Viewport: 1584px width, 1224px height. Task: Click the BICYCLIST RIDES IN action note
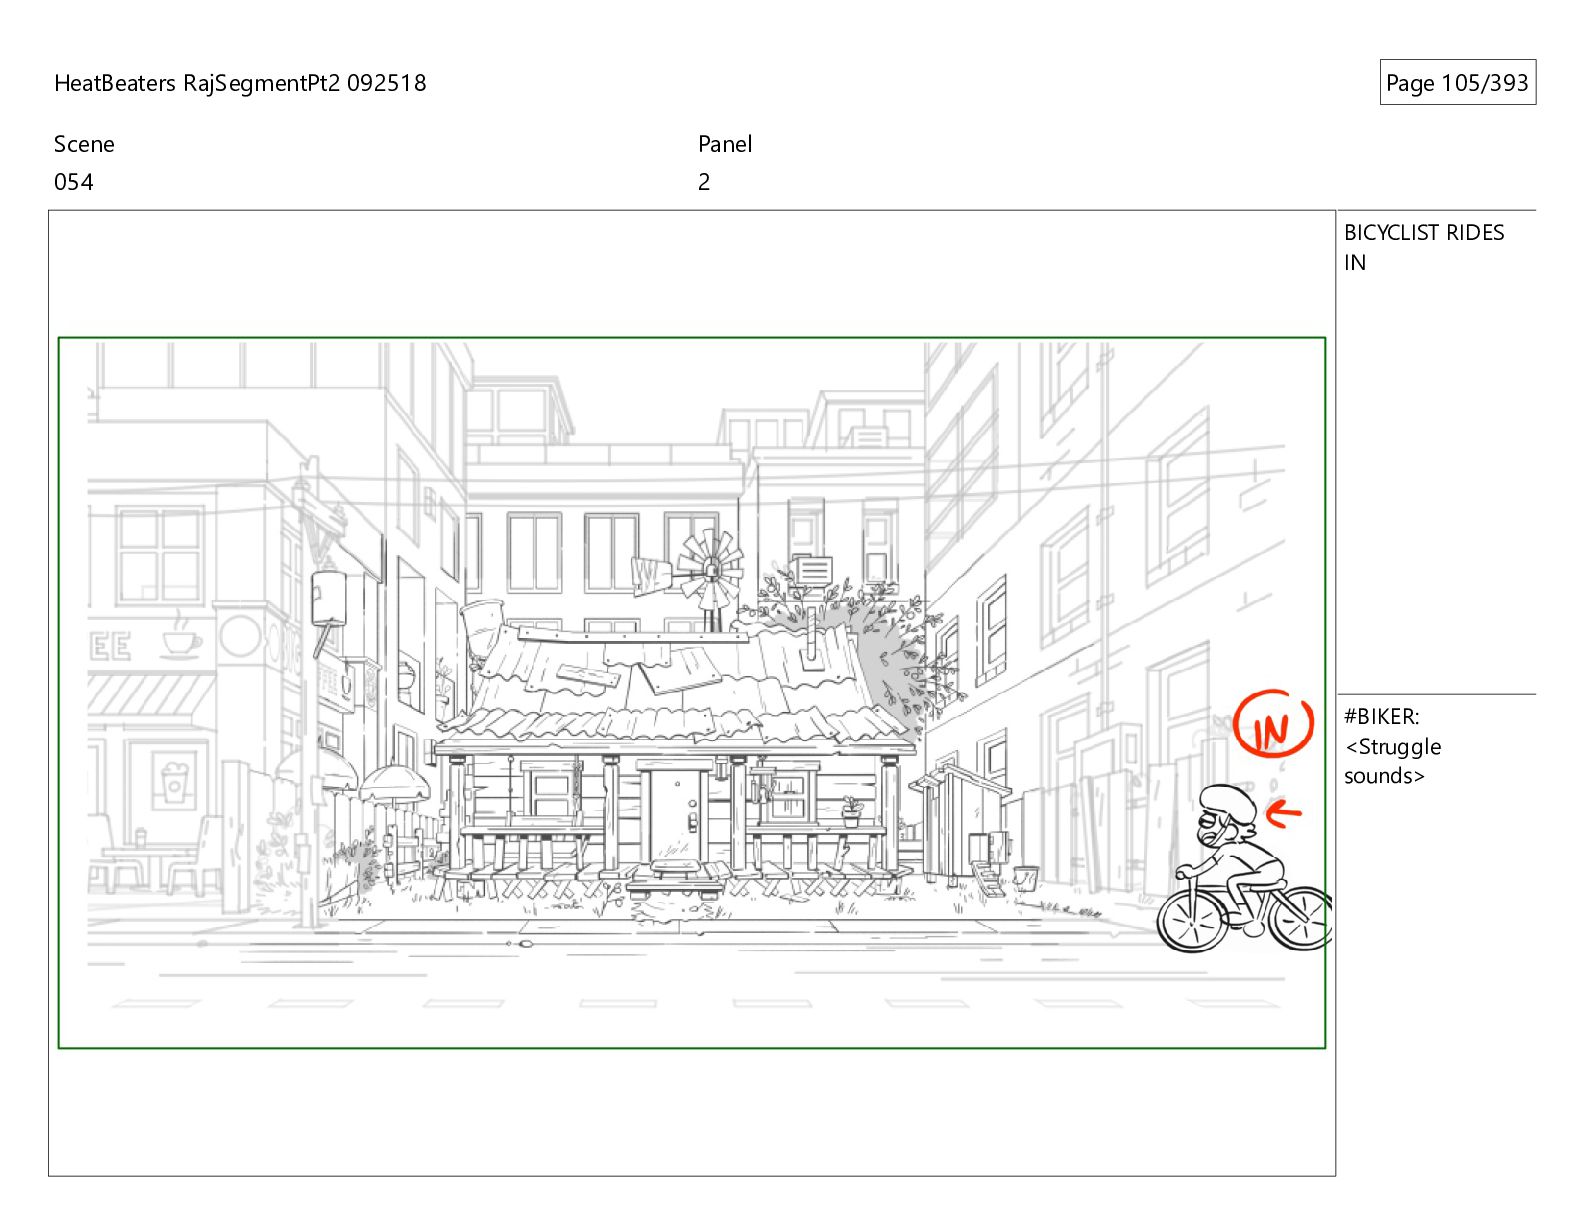pyautogui.click(x=1423, y=247)
